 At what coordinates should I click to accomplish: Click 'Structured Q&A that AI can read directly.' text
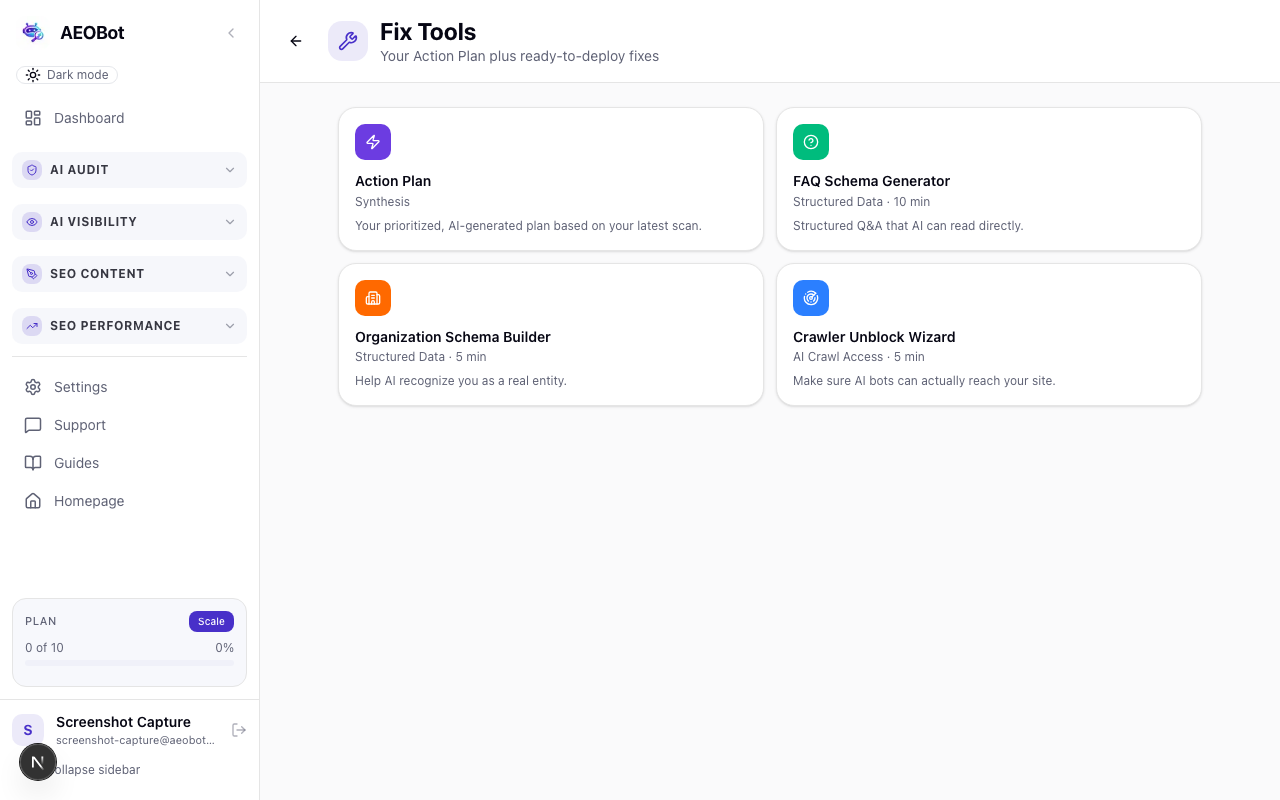coord(908,226)
